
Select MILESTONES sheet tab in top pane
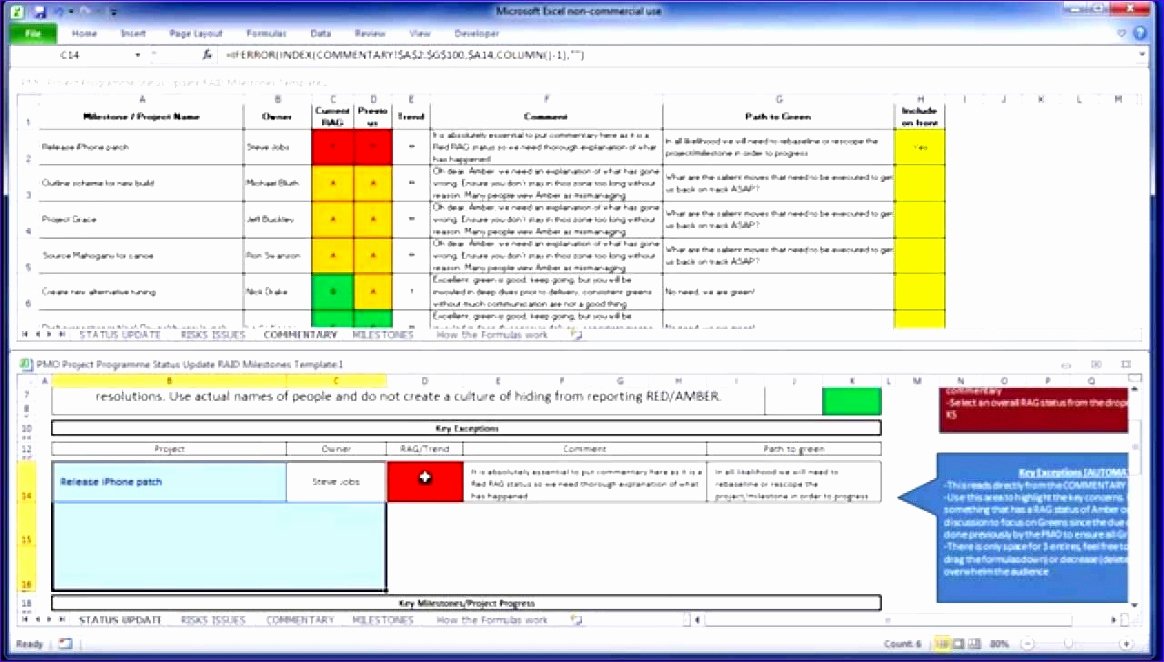coord(383,335)
